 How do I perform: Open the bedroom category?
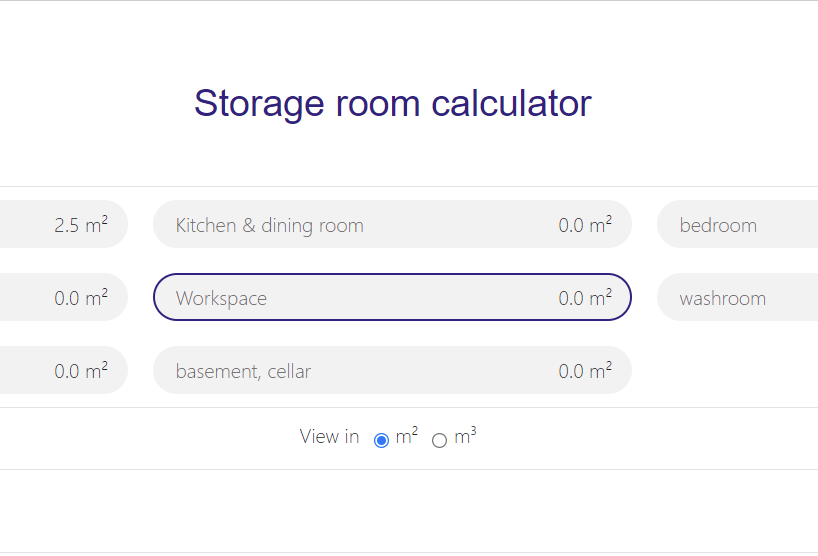tap(738, 224)
